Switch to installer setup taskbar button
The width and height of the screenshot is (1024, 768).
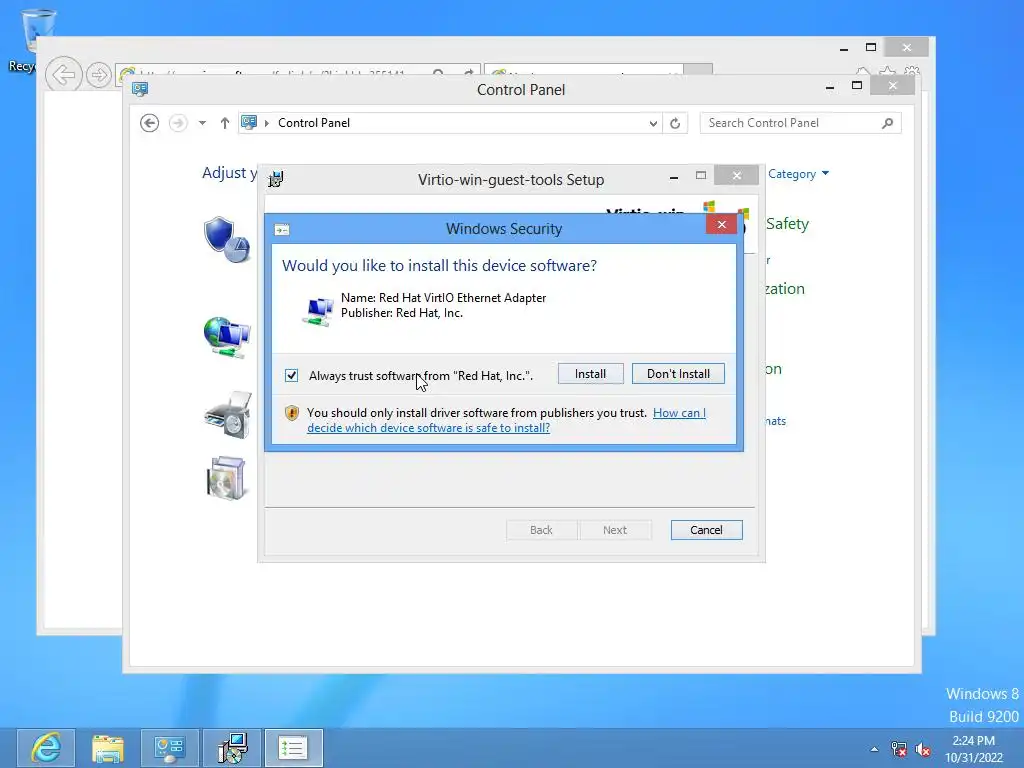click(232, 748)
